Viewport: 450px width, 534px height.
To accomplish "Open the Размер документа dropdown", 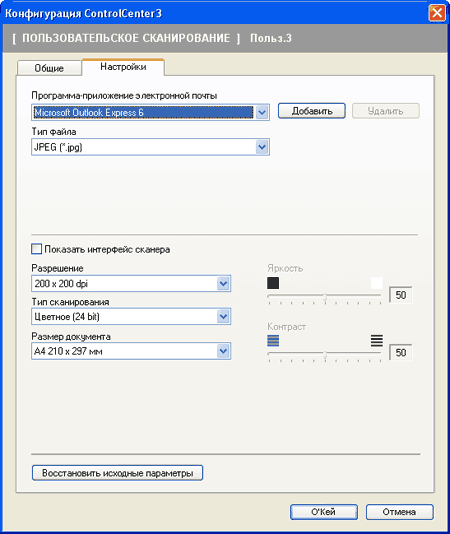I will tap(223, 351).
